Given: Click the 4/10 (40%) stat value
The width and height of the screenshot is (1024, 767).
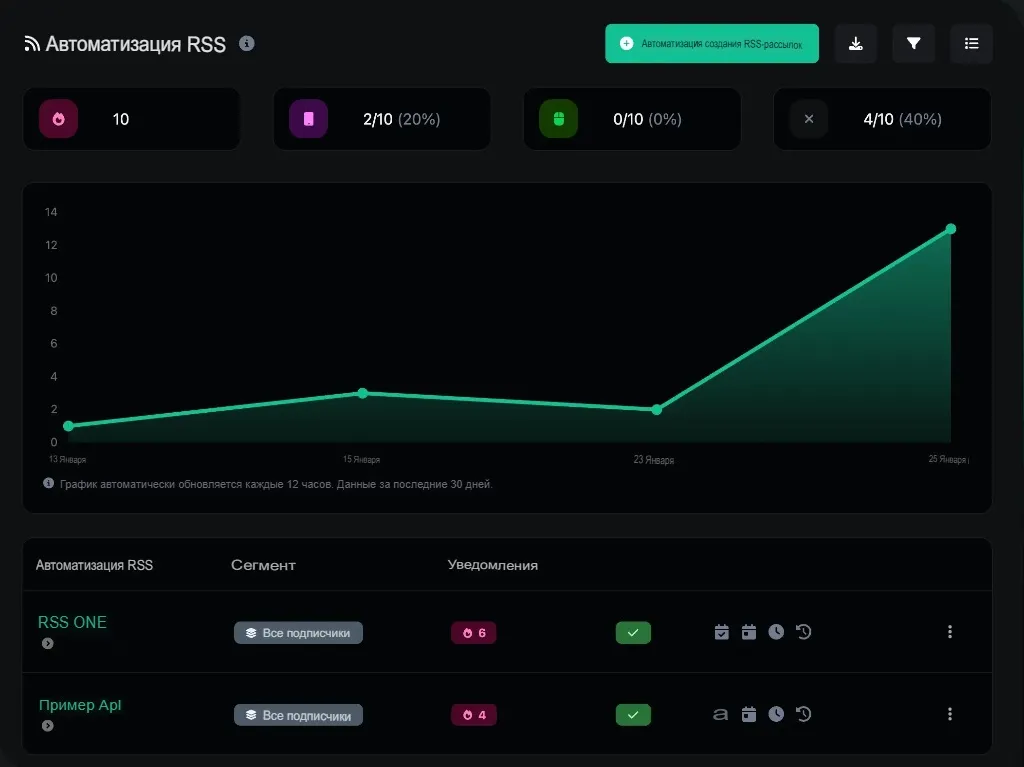Looking at the screenshot, I should [903, 120].
